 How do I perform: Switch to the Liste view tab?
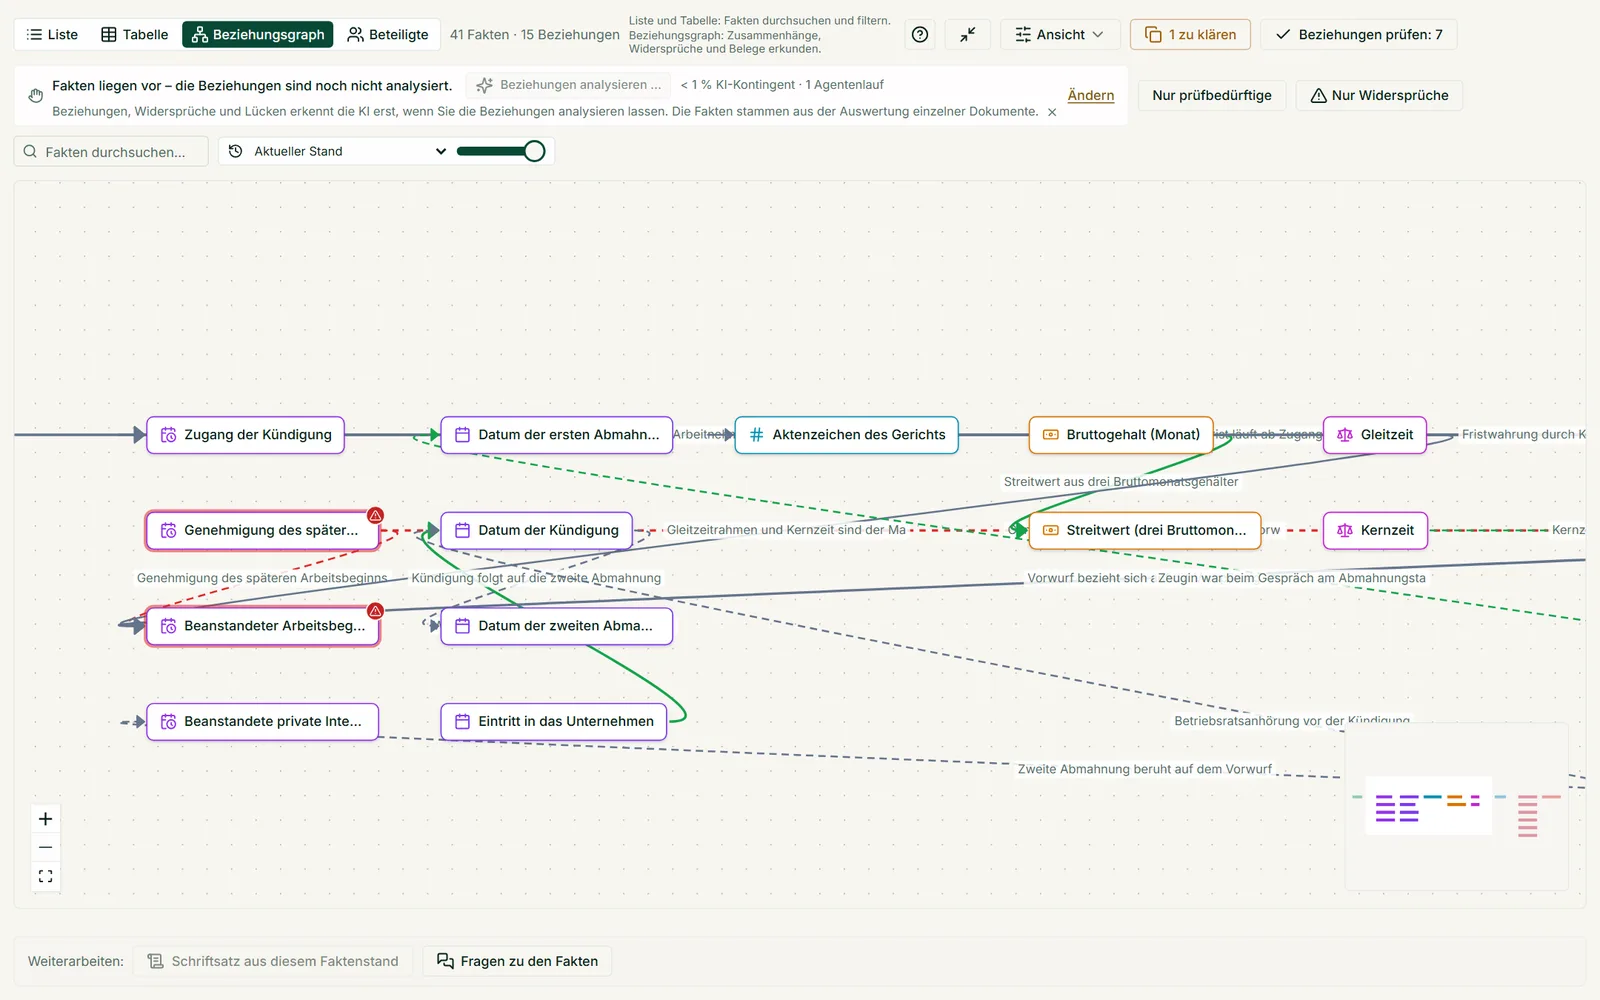click(x=52, y=35)
